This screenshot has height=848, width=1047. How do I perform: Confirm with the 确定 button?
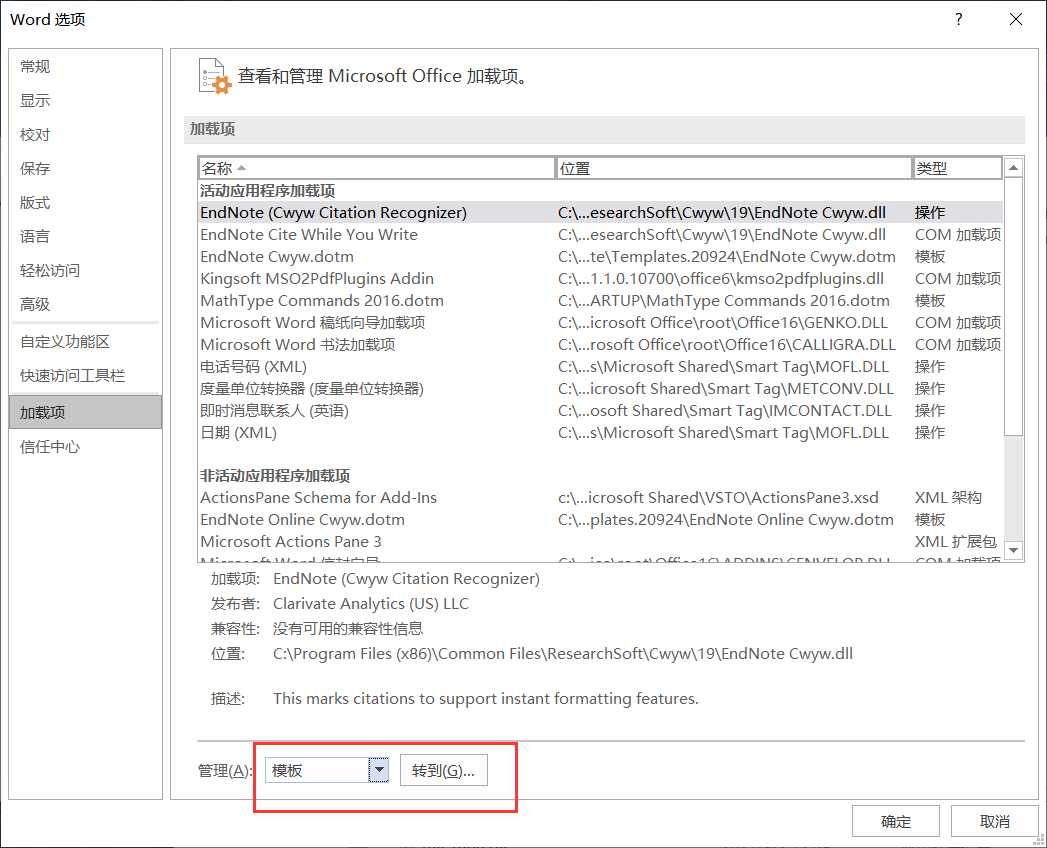click(x=895, y=821)
